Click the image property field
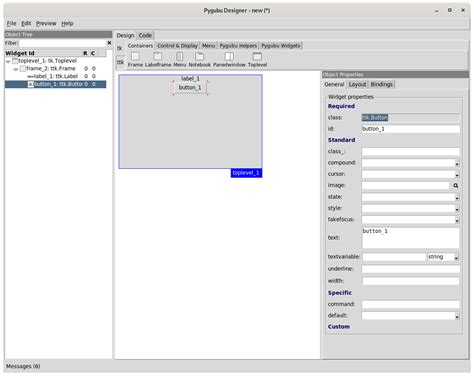 pyautogui.click(x=406, y=186)
